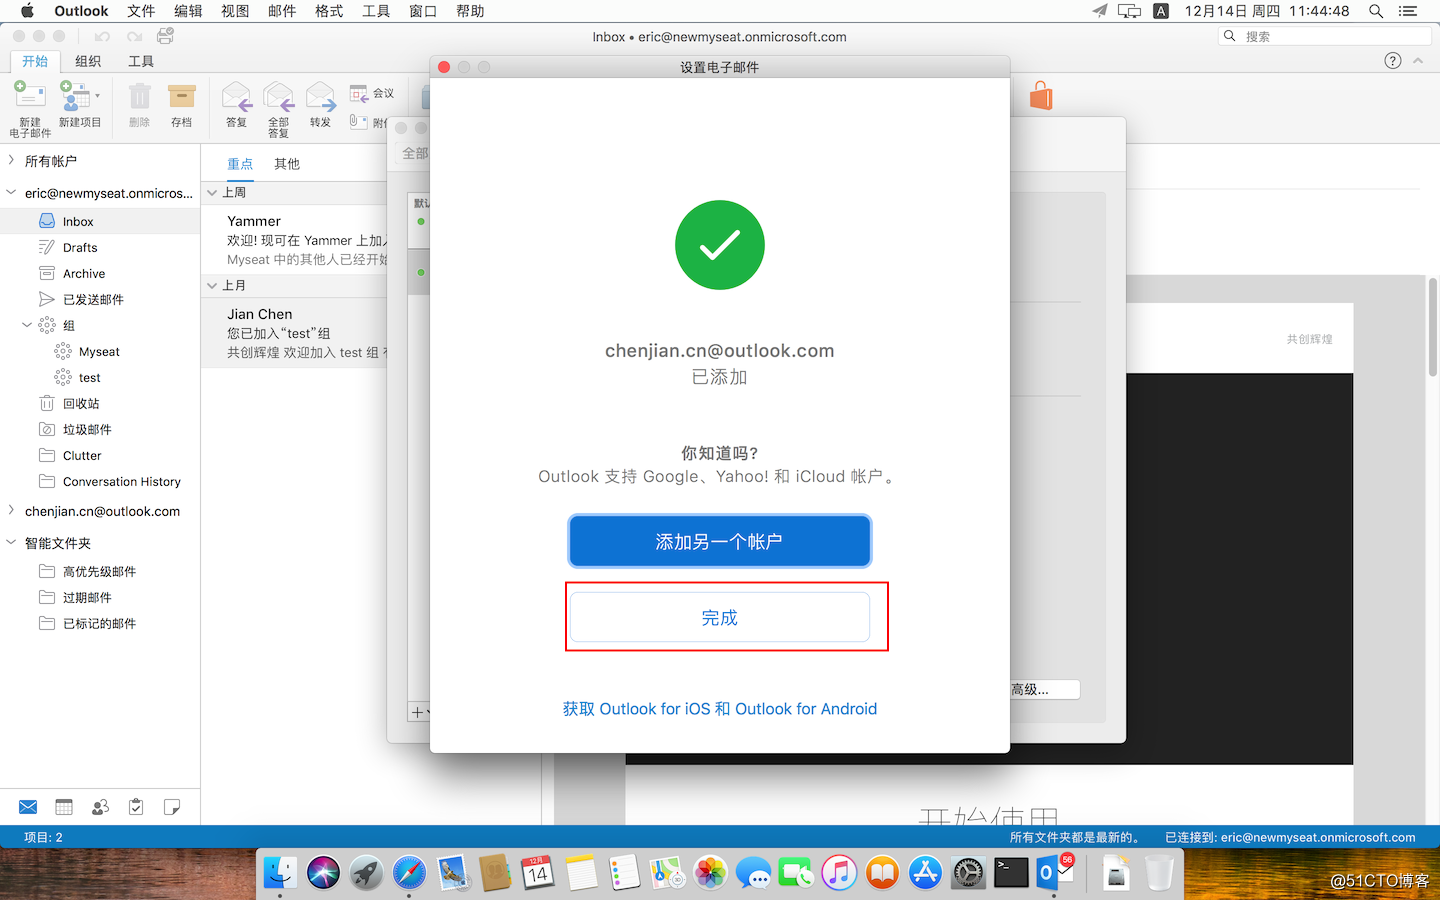Image resolution: width=1440 pixels, height=900 pixels.
Task: Click the New Items icon
Action: click(x=75, y=96)
